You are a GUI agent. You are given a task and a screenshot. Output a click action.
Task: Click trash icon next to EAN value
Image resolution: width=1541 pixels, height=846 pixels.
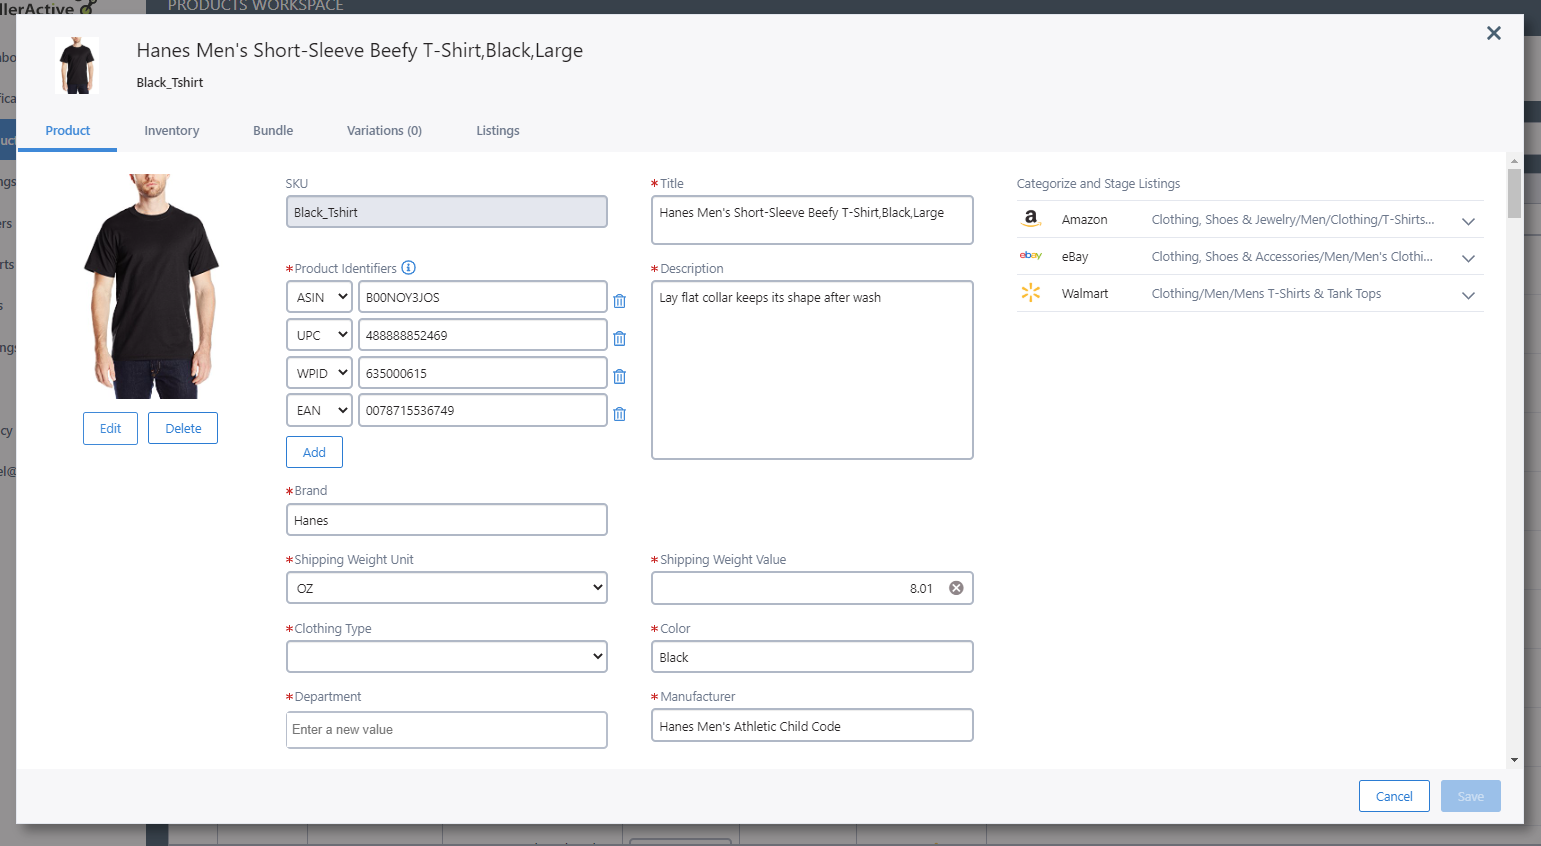pyautogui.click(x=619, y=414)
